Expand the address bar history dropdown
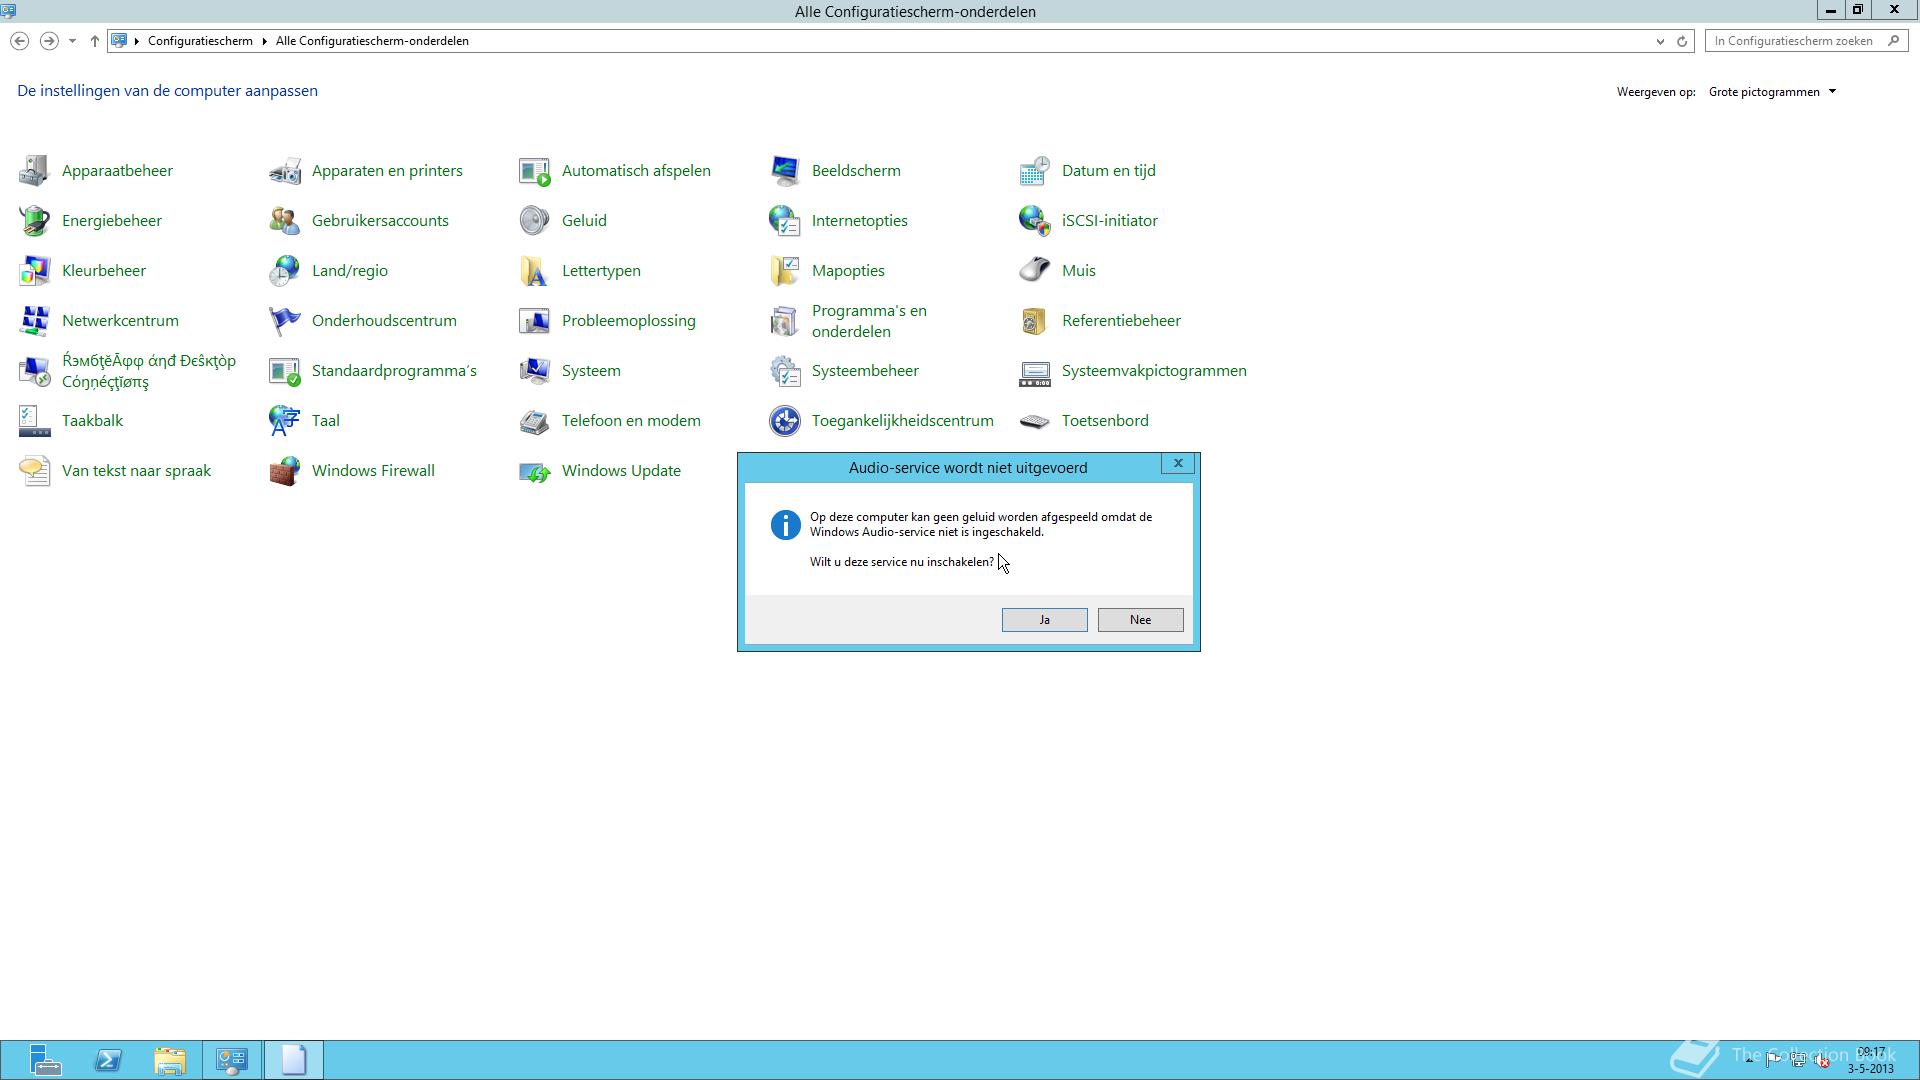This screenshot has height=1080, width=1920. point(1660,41)
